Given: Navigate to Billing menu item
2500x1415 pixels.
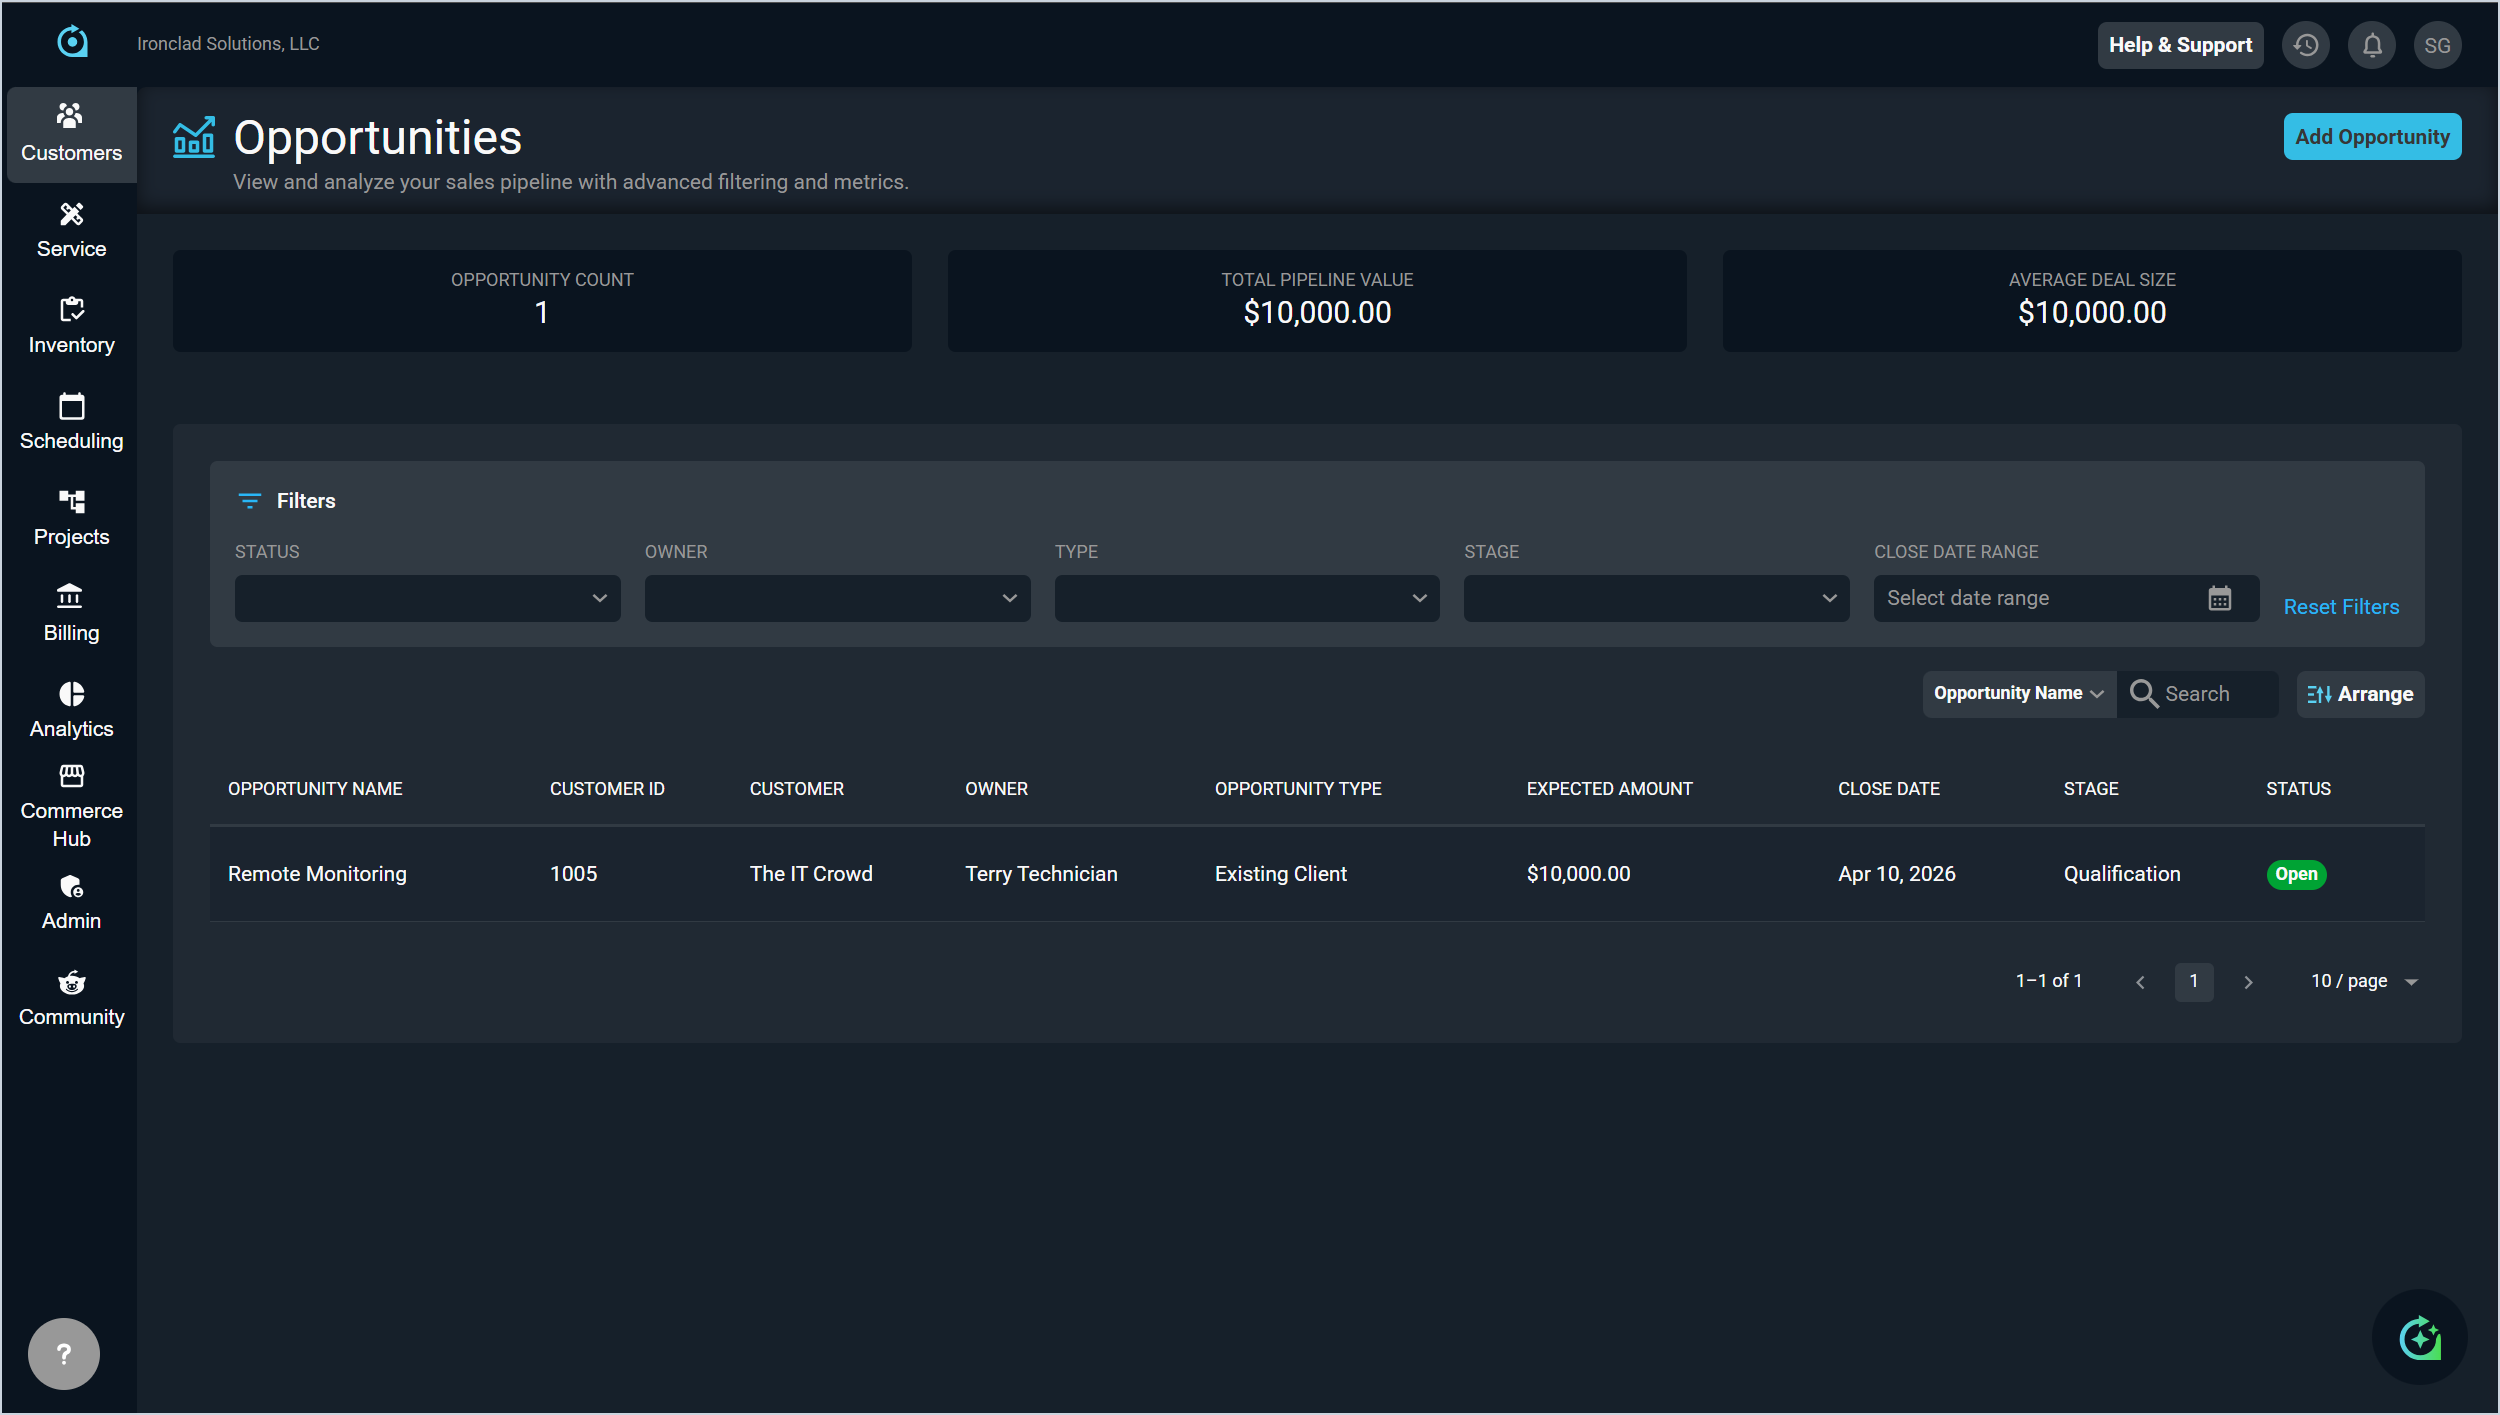Looking at the screenshot, I should (x=71, y=614).
